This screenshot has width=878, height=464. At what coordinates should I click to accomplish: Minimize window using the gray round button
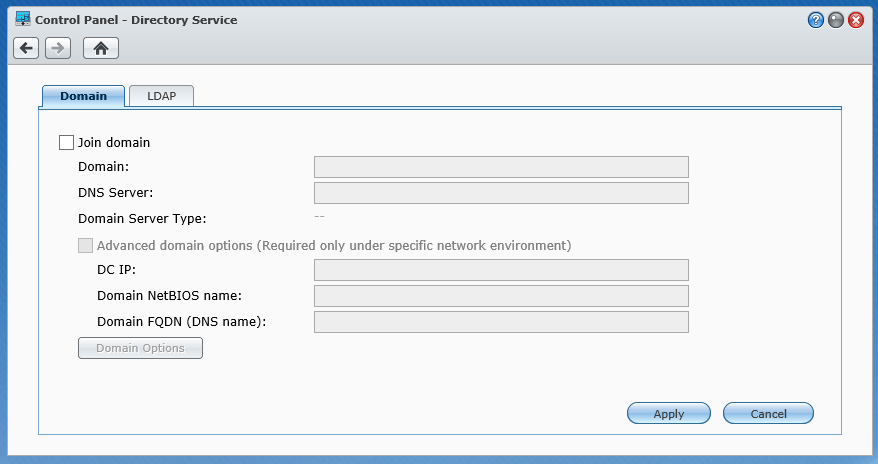(836, 20)
